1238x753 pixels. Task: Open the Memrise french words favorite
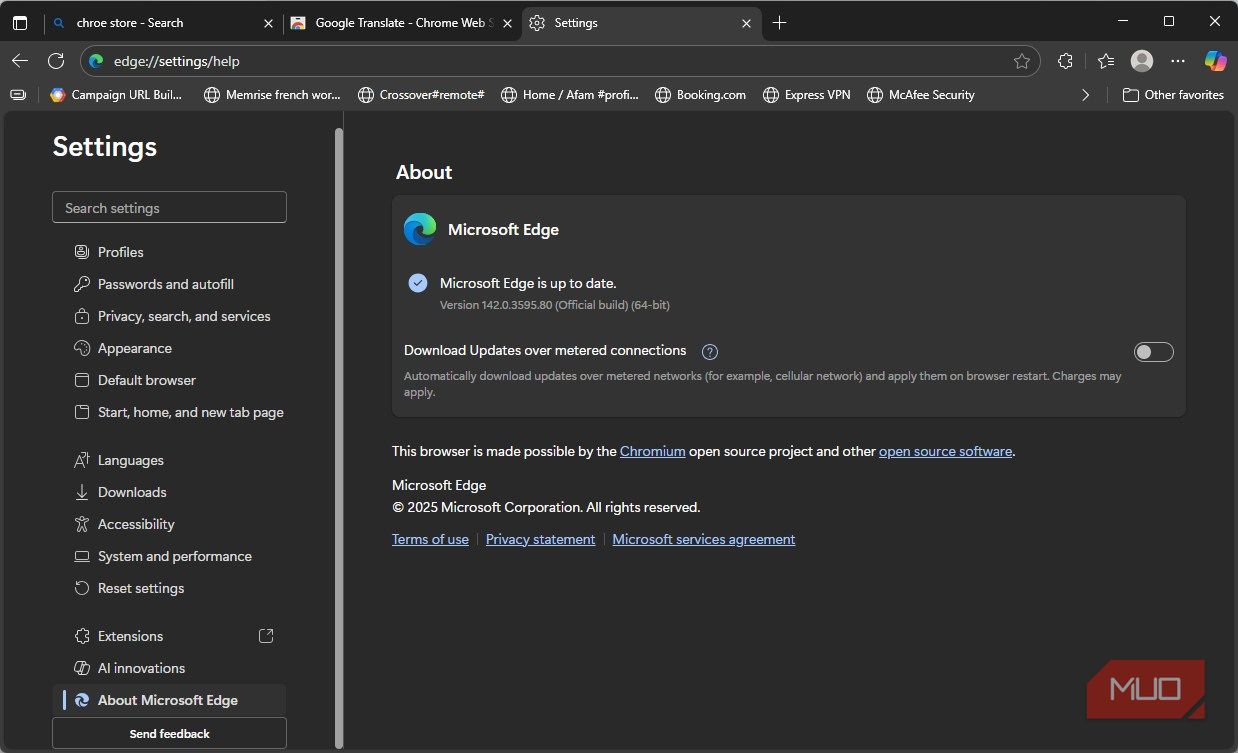(x=272, y=95)
